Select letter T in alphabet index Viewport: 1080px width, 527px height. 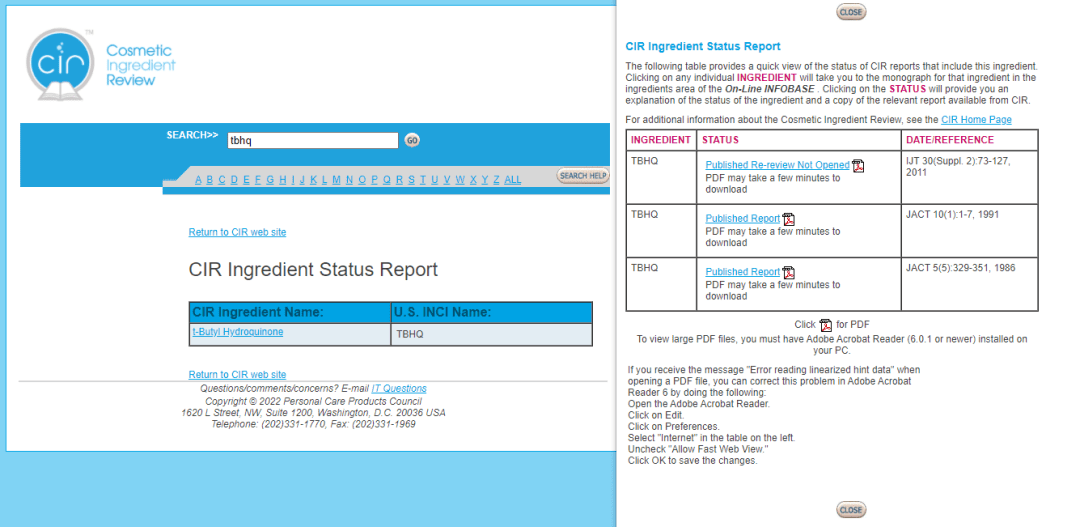point(423,180)
